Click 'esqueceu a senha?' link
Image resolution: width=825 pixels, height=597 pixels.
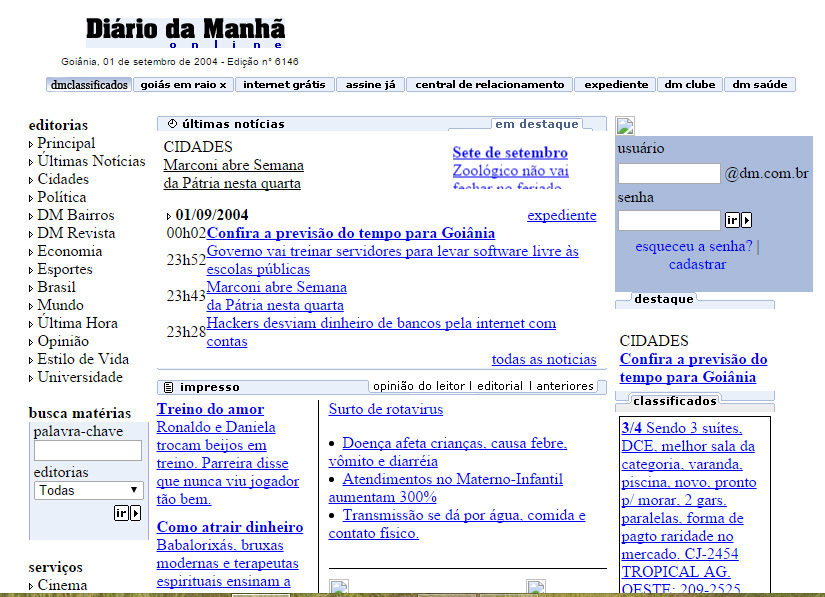(x=694, y=246)
